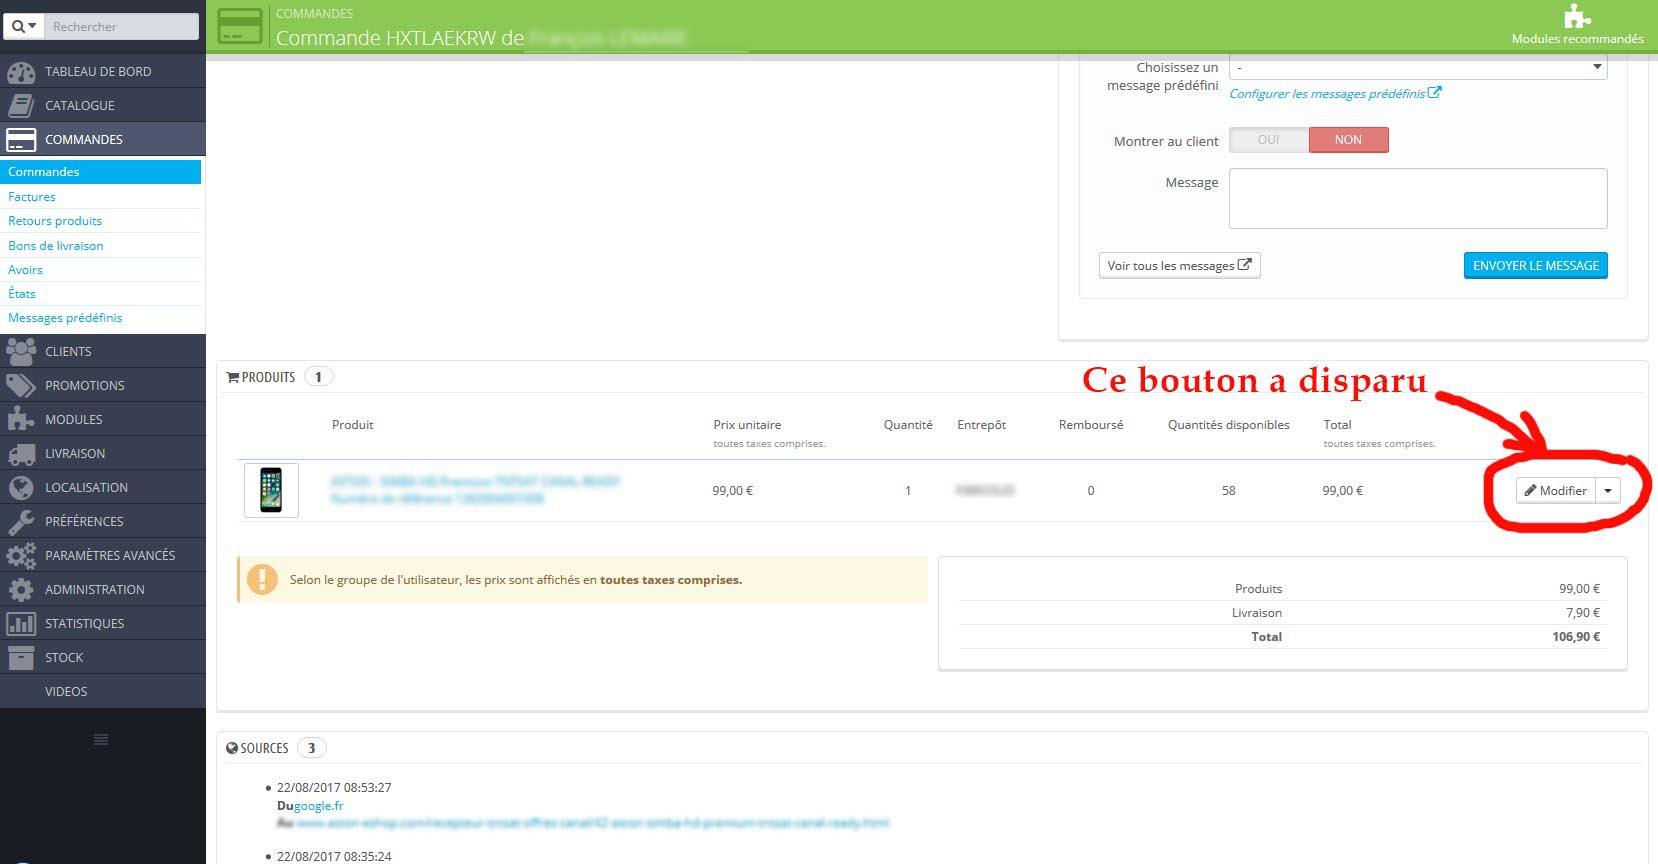Screen dimensions: 1658x864
Task: Click the available quantity value 58
Action: tap(1229, 491)
